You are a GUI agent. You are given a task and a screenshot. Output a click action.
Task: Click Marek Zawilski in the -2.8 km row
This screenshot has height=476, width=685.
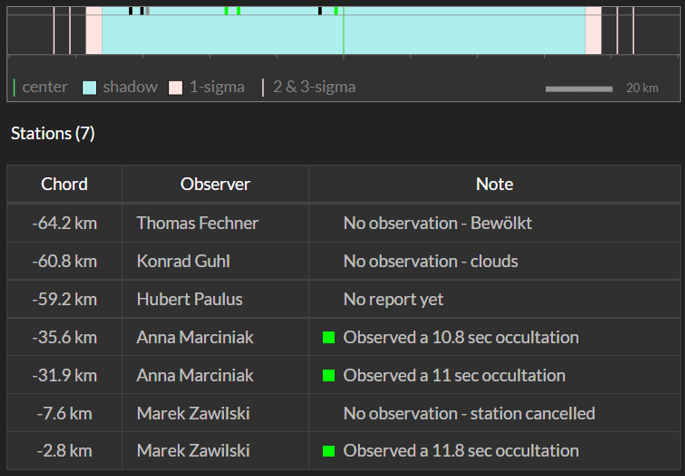point(193,451)
